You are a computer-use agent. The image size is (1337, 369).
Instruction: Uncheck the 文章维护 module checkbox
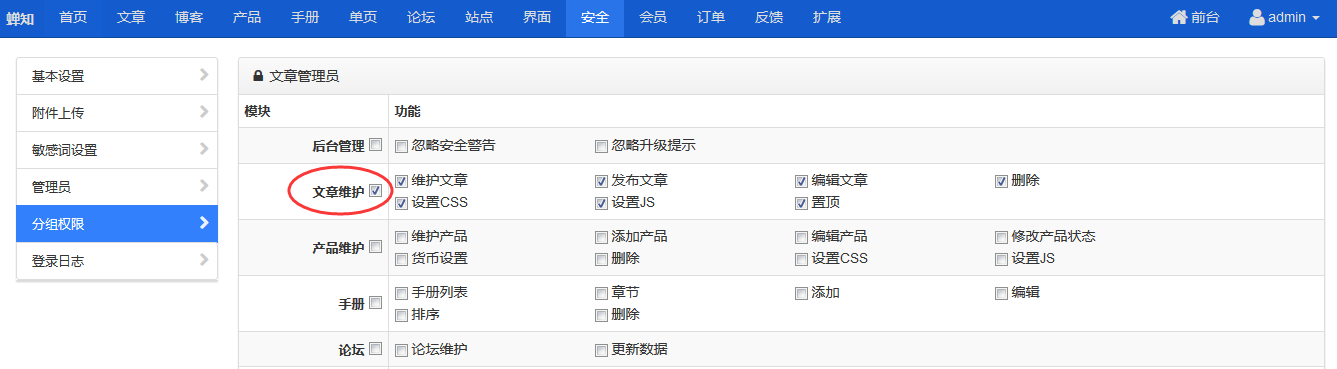click(x=376, y=191)
